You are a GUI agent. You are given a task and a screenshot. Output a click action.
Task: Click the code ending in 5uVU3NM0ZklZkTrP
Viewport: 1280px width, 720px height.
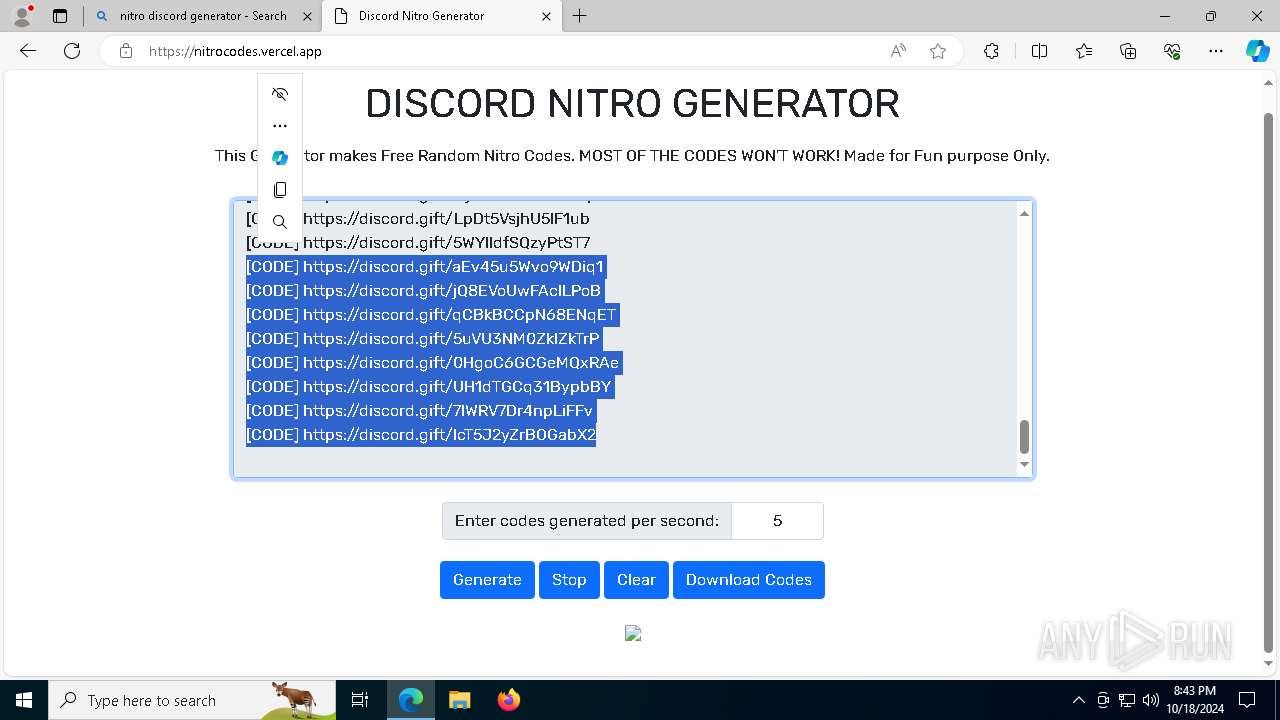tap(423, 339)
